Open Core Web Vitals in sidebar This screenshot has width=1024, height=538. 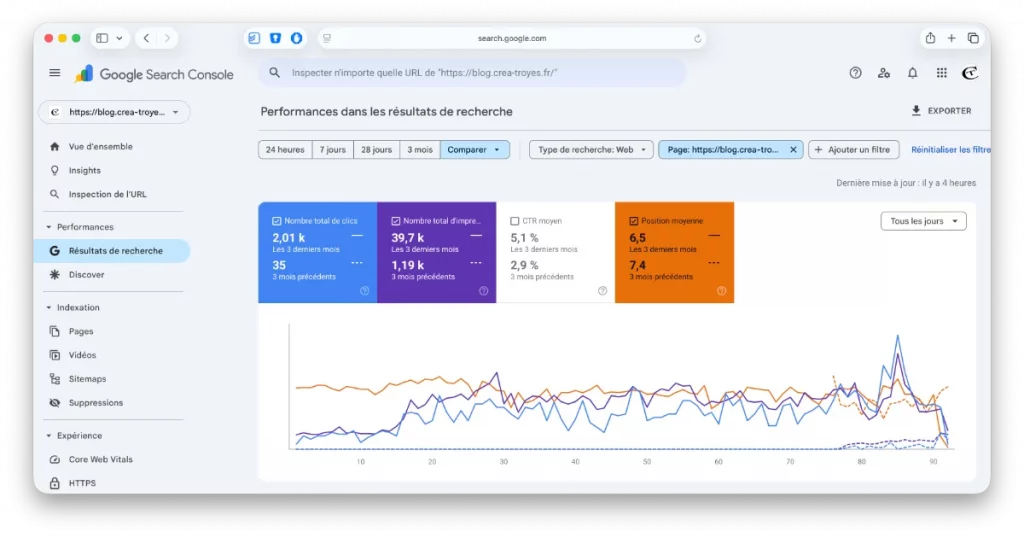100,459
